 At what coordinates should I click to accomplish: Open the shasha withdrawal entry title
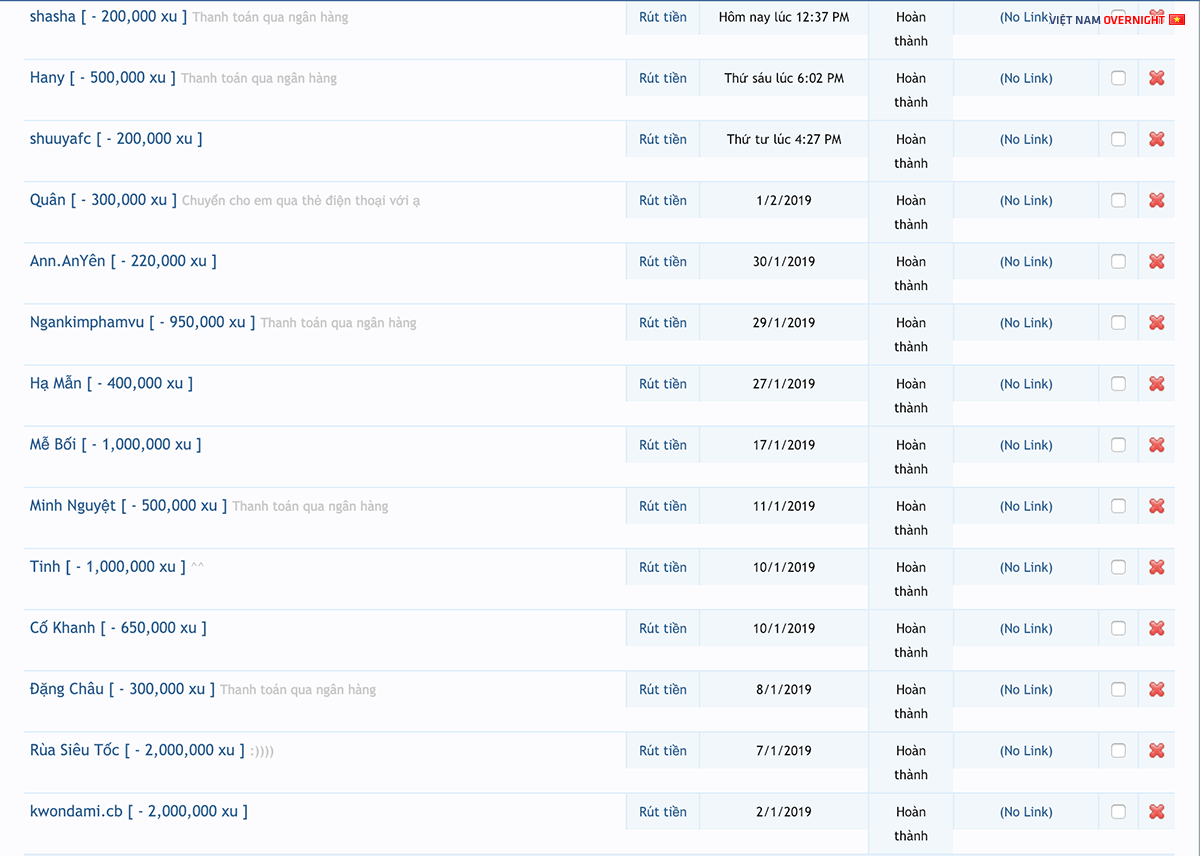click(108, 17)
